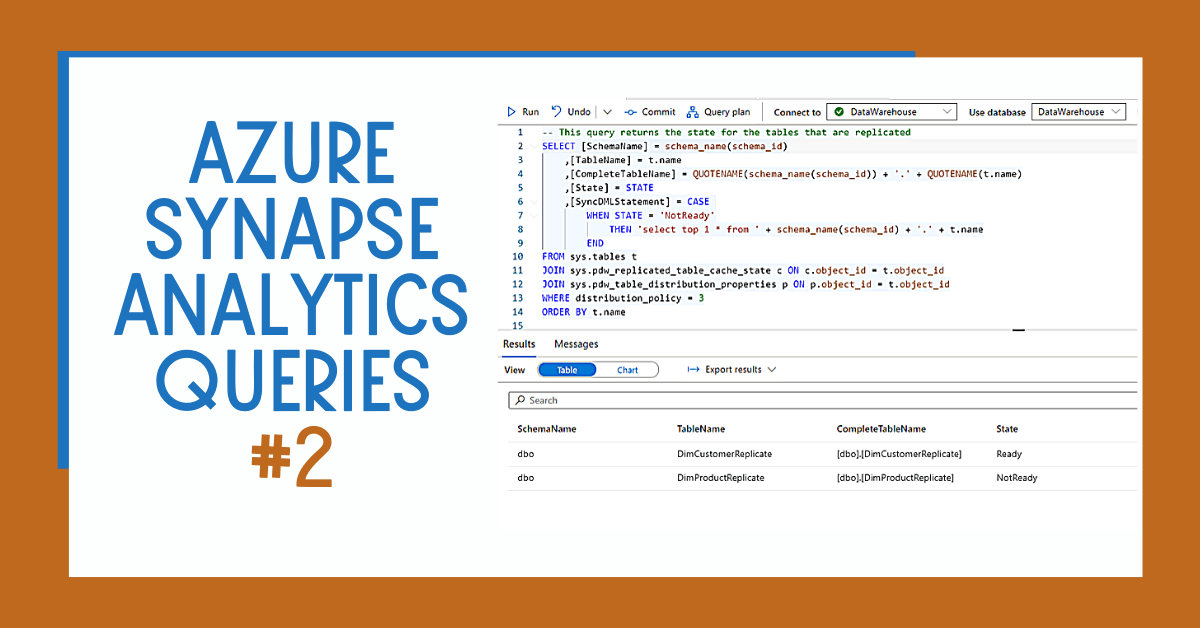Undo the last editor change
1200x628 pixels.
point(572,112)
